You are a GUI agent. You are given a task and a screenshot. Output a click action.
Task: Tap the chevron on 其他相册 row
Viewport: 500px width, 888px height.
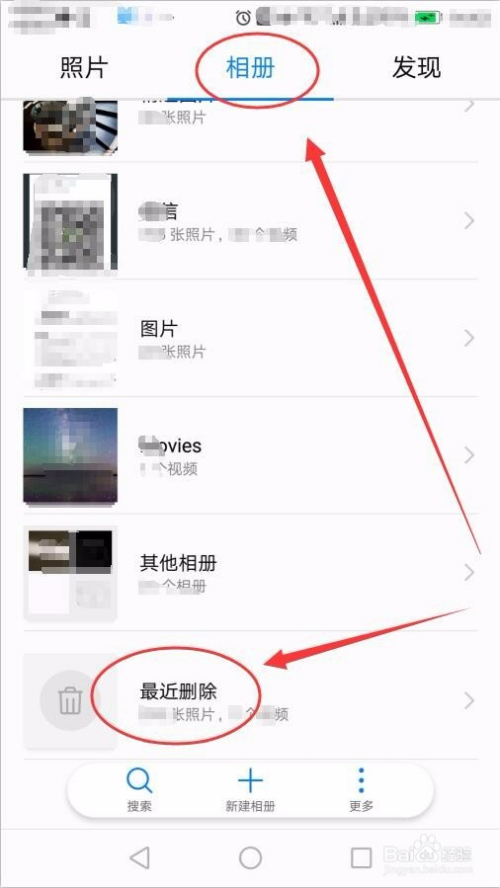(x=469, y=573)
